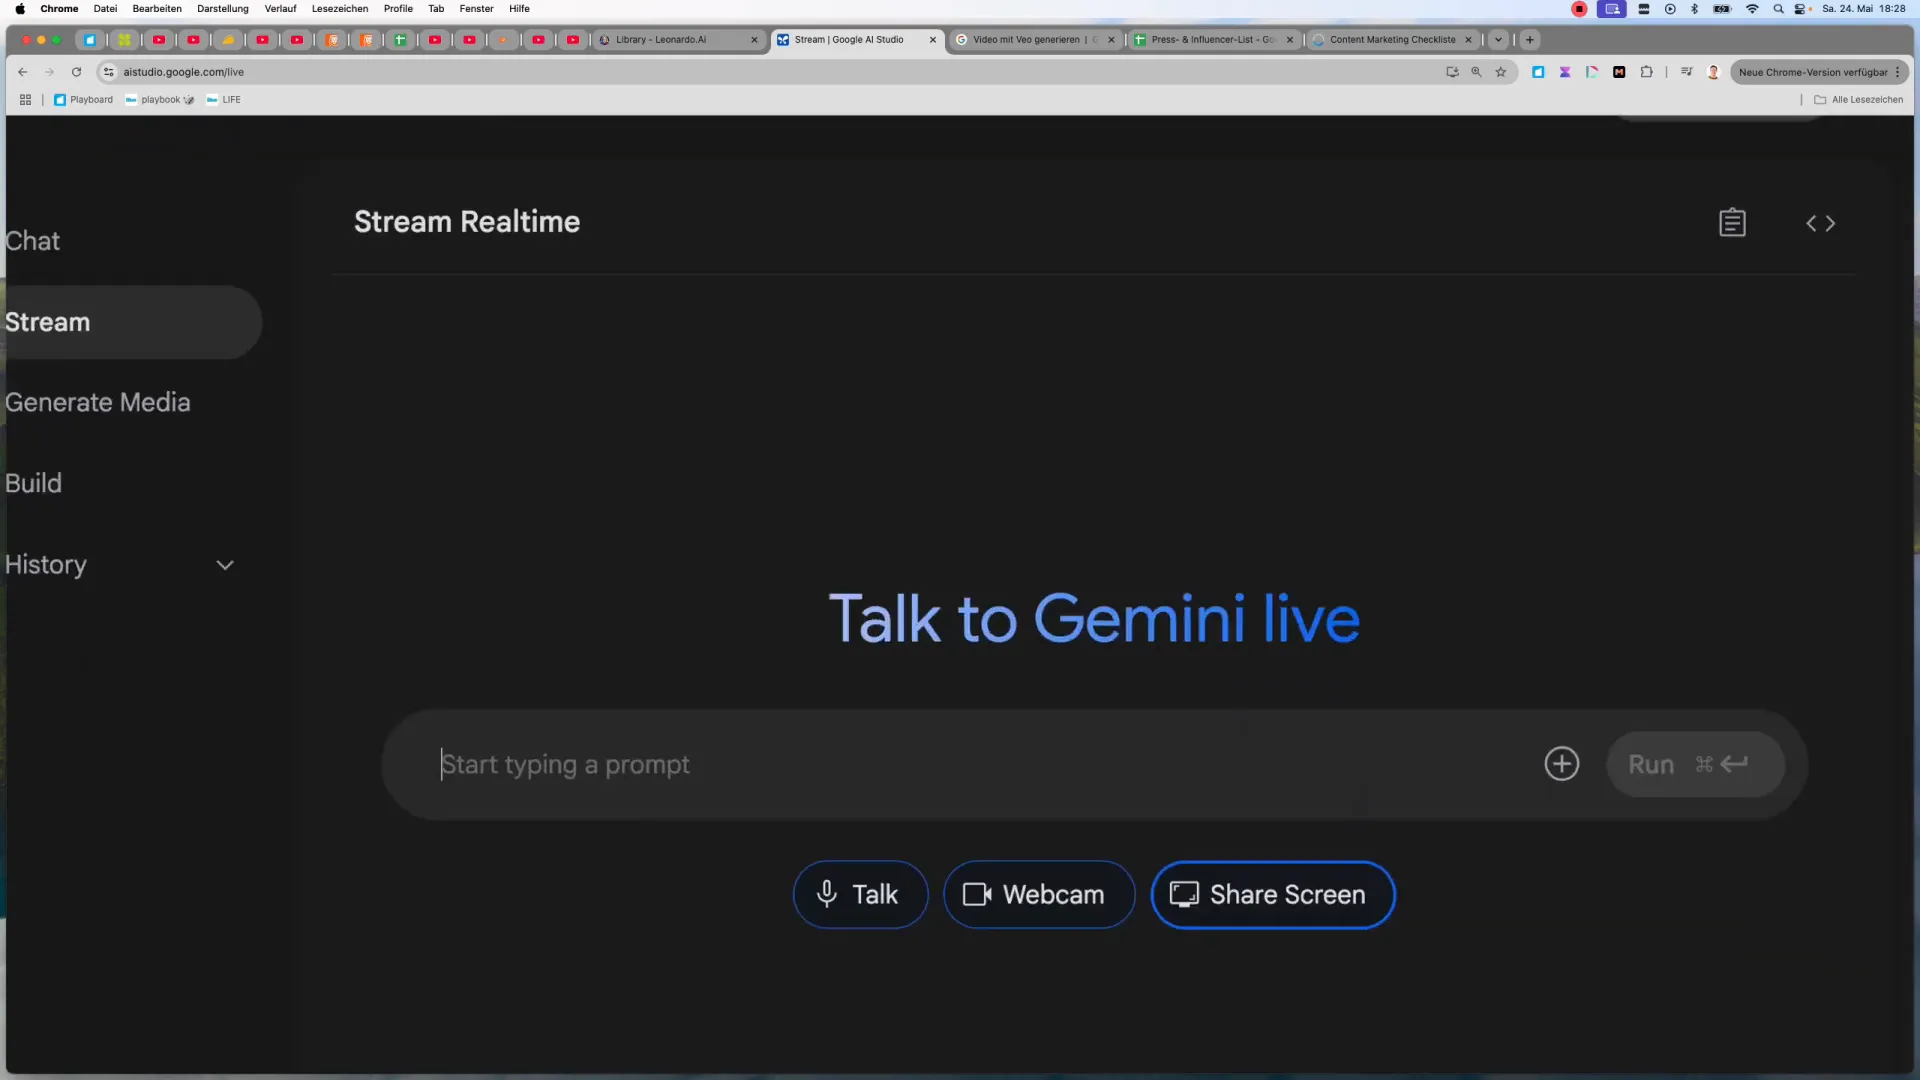
Task: Open the Chrome profile avatar
Action: 1713,72
